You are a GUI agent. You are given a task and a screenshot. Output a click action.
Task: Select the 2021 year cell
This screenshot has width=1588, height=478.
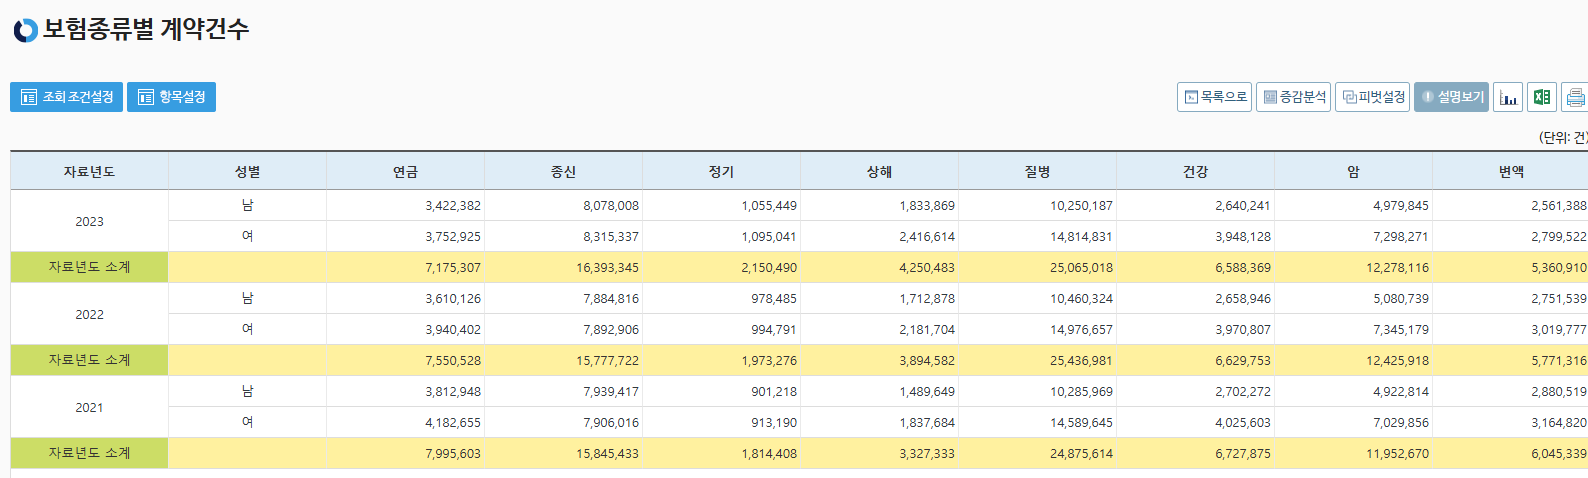(89, 407)
